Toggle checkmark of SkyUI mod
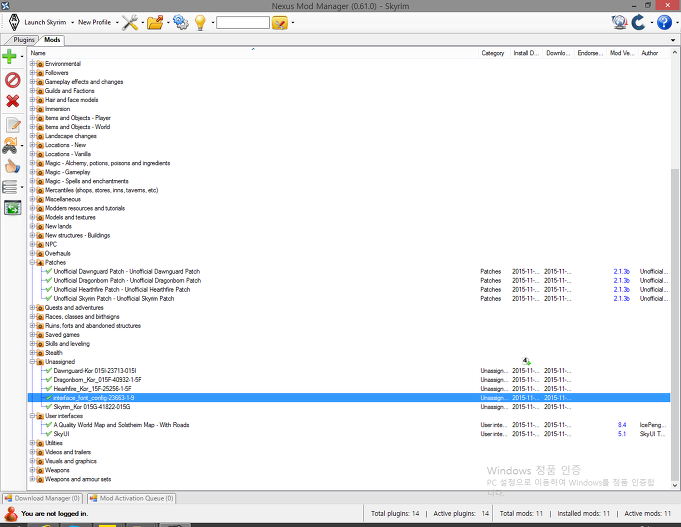Screen dimensions: 681x527 49,434
